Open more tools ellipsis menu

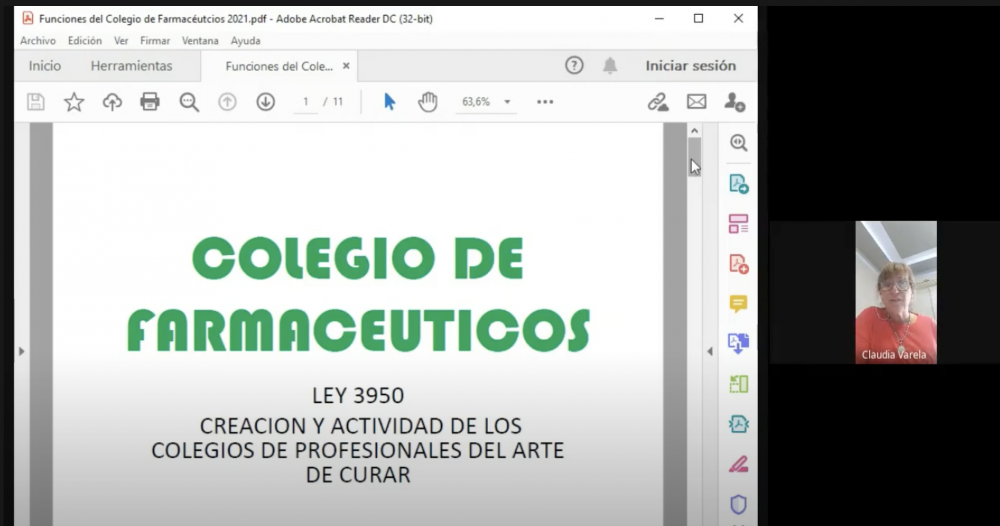pyautogui.click(x=545, y=102)
